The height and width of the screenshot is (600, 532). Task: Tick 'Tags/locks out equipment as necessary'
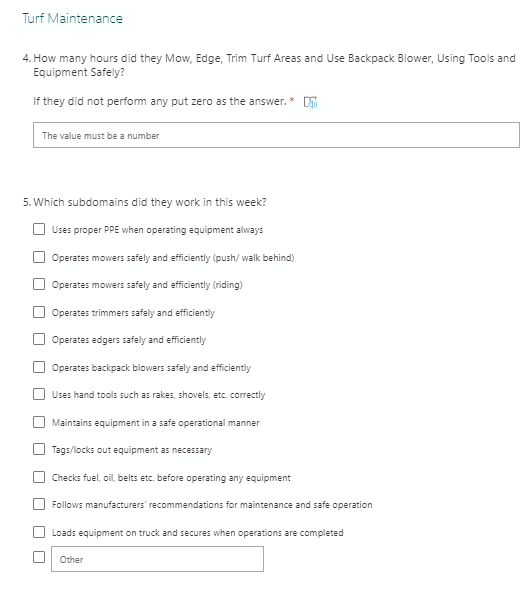[39, 449]
